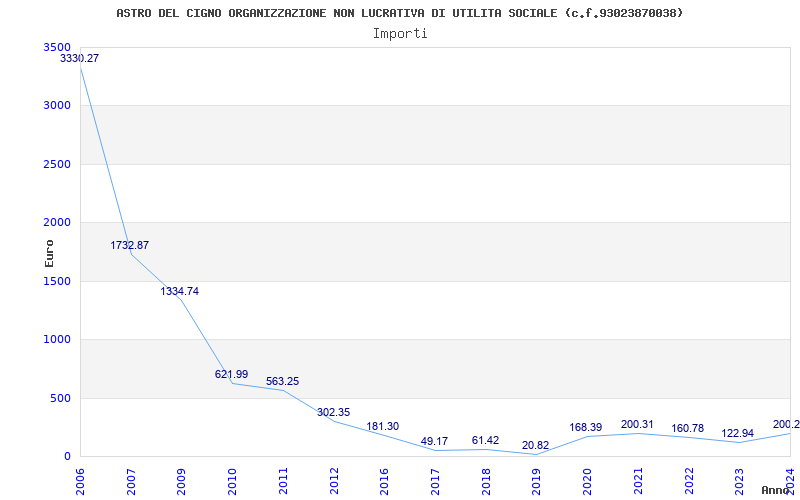Click x-axis year 2006
This screenshot has height=500, width=800.
click(80, 482)
